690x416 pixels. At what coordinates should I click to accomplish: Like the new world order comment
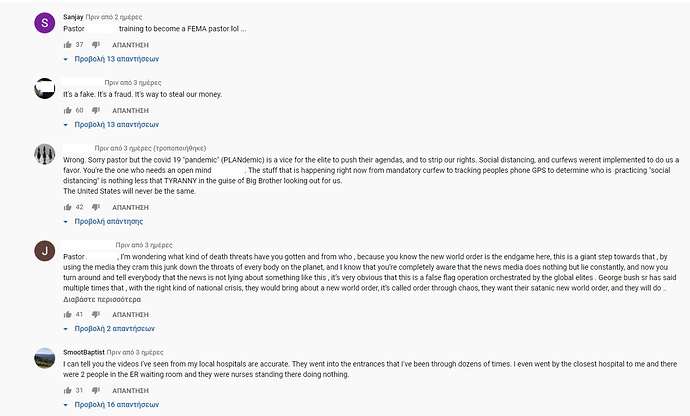pyautogui.click(x=67, y=314)
